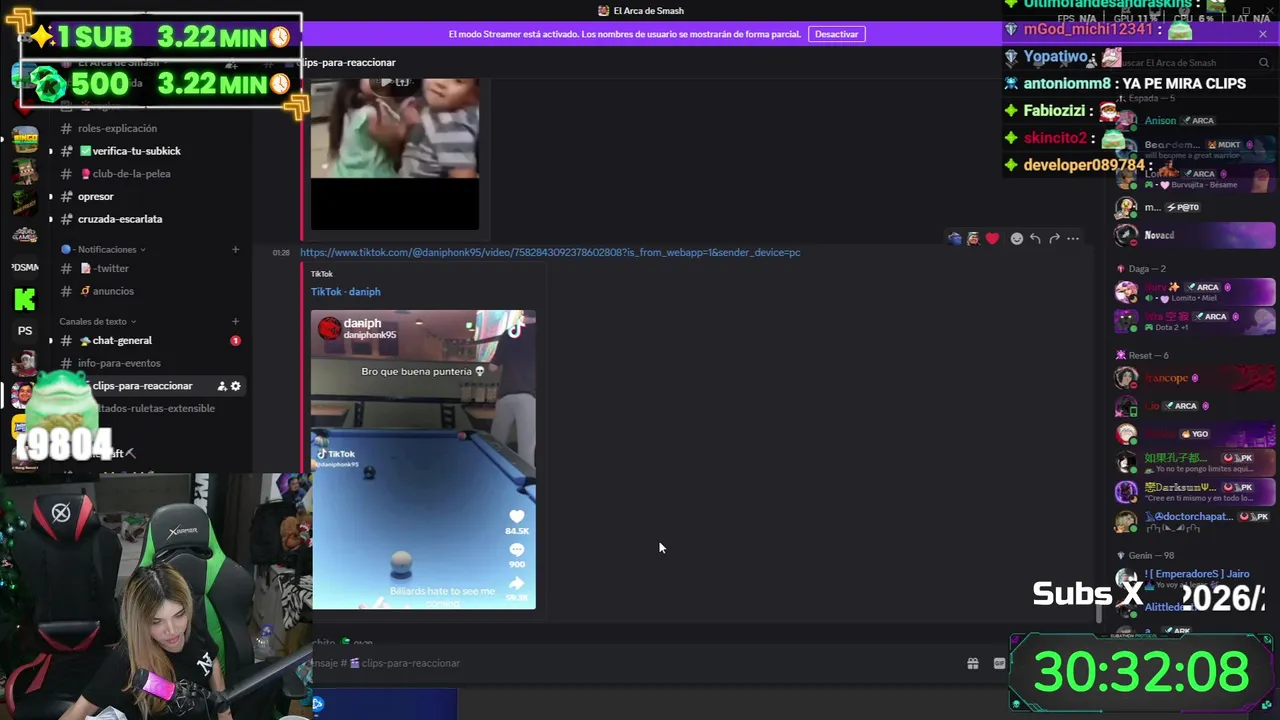Screen dimensions: 1280x720
Task: Open cruzada-escarlata channel
Action: [x=150, y=219]
